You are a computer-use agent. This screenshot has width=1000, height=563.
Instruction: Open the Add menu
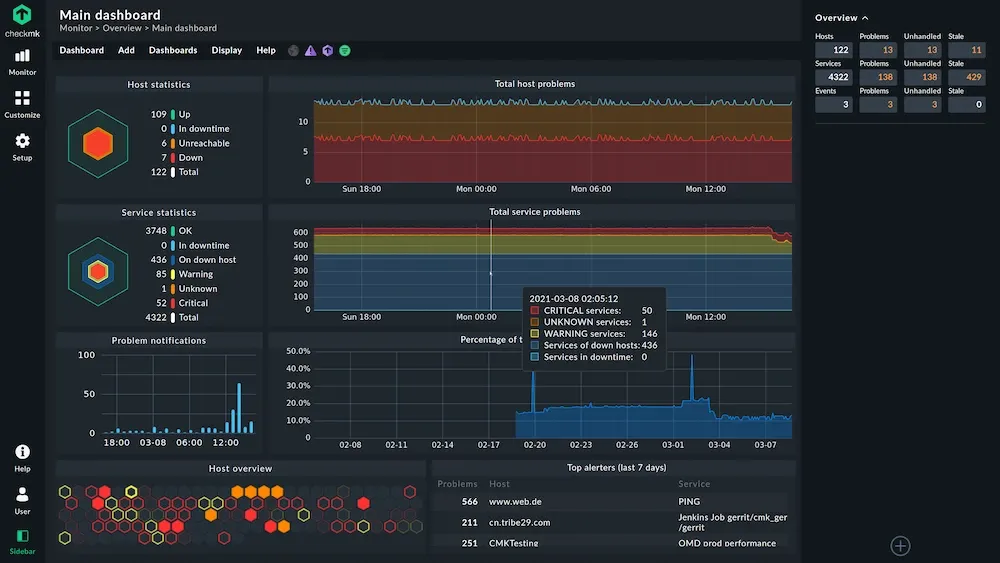(126, 50)
